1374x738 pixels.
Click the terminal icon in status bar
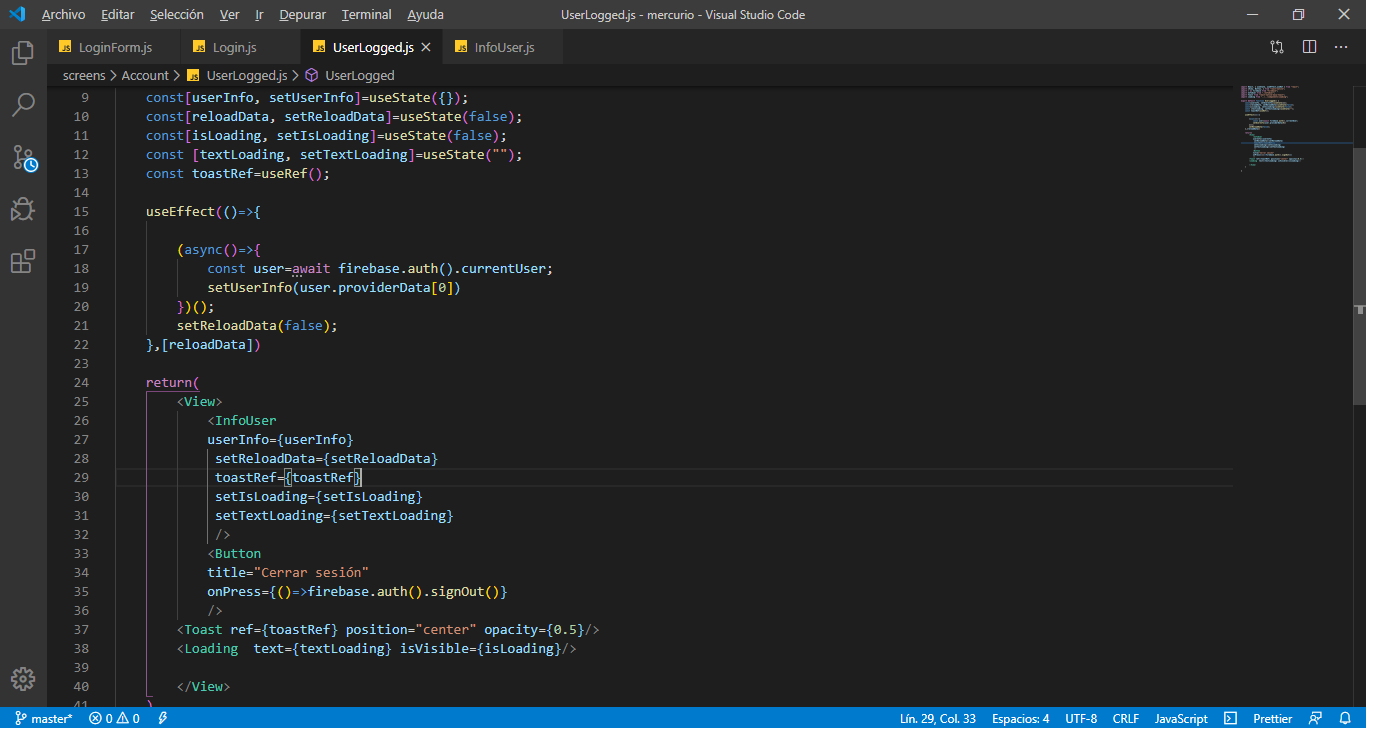coord(1231,718)
